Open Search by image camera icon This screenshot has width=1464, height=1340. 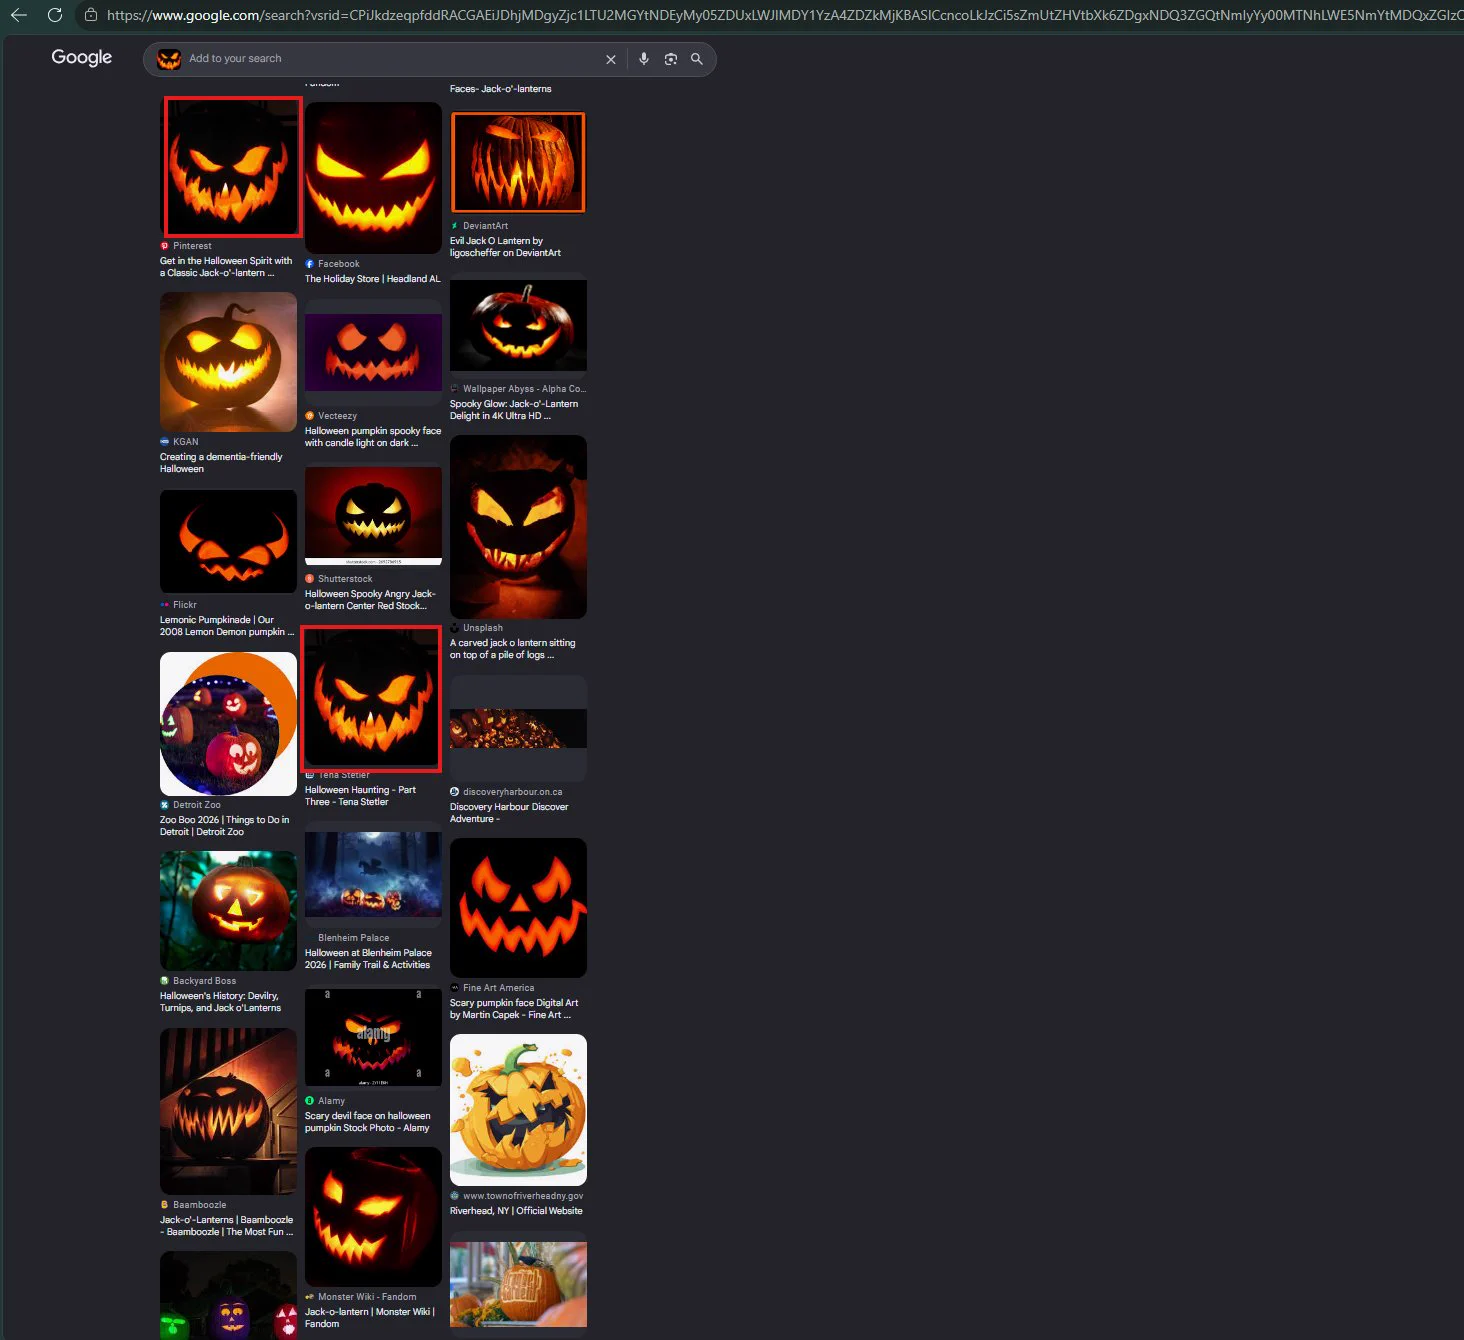tap(671, 60)
